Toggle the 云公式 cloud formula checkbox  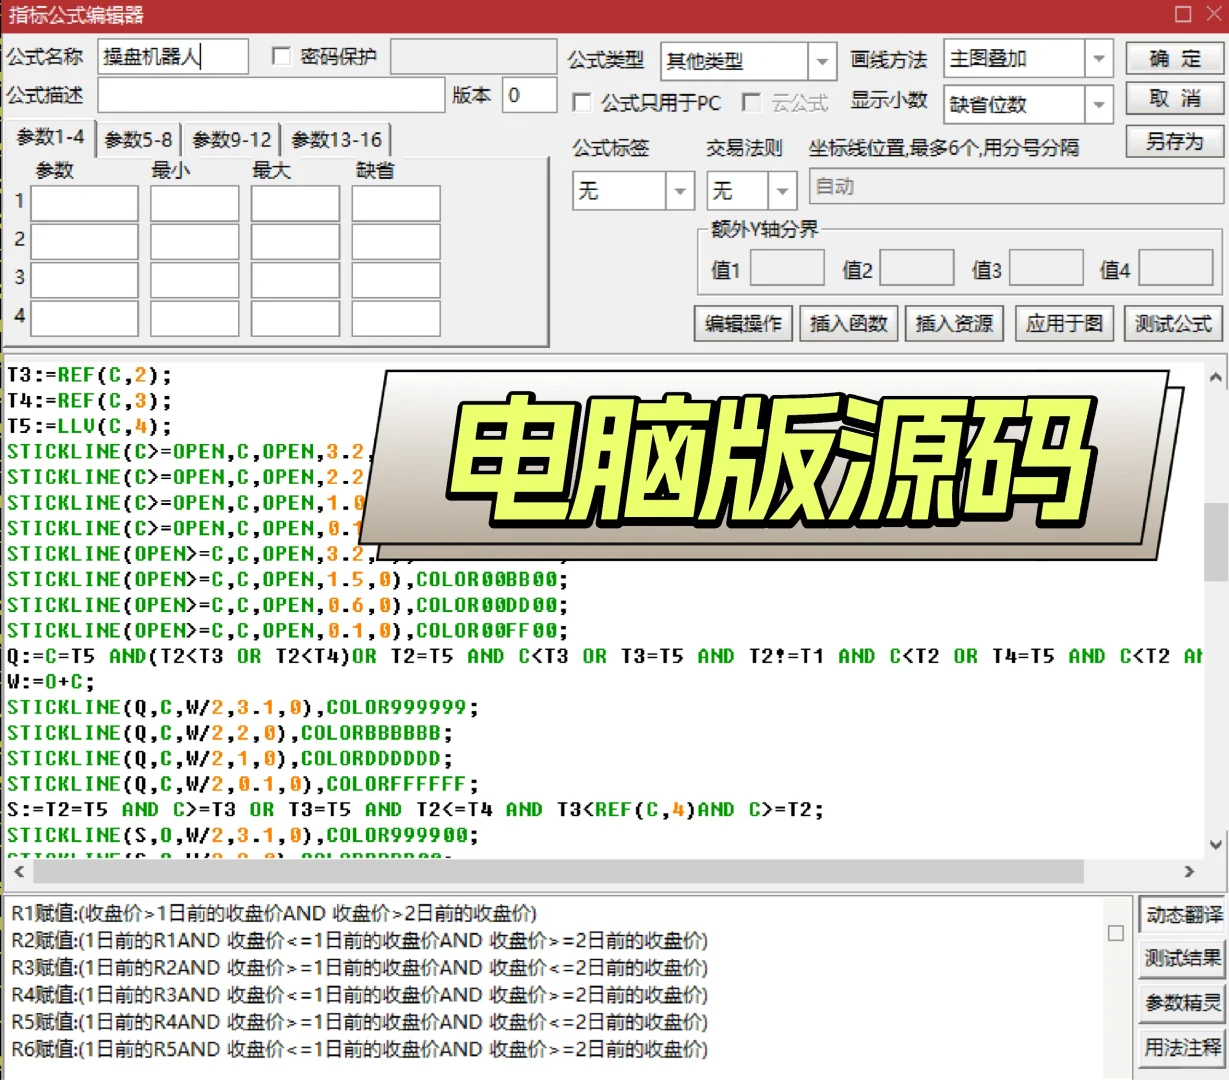(751, 102)
